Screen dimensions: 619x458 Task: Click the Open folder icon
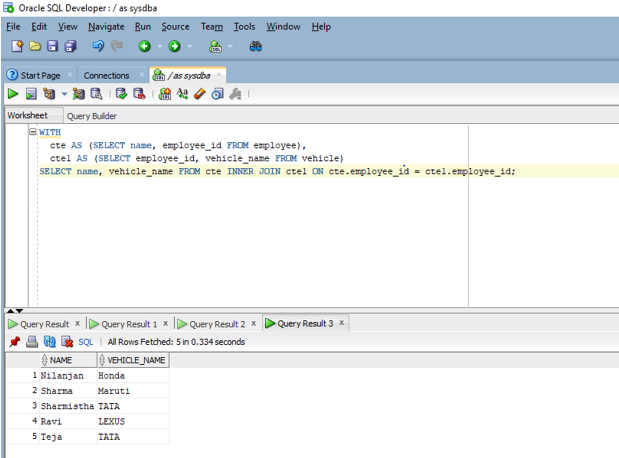coord(35,46)
